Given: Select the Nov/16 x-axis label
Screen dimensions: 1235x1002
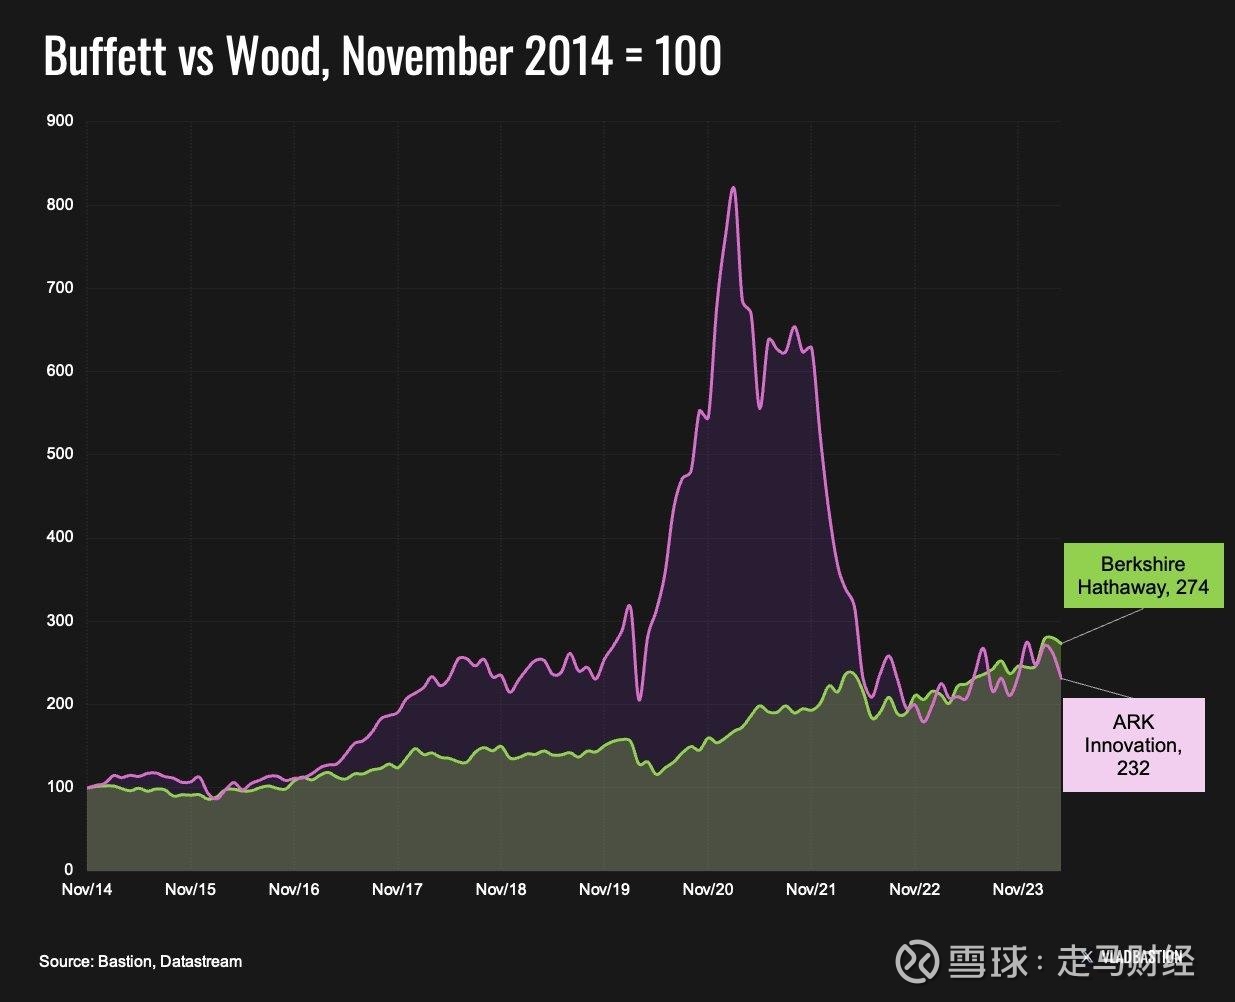Looking at the screenshot, I should click(x=294, y=889).
